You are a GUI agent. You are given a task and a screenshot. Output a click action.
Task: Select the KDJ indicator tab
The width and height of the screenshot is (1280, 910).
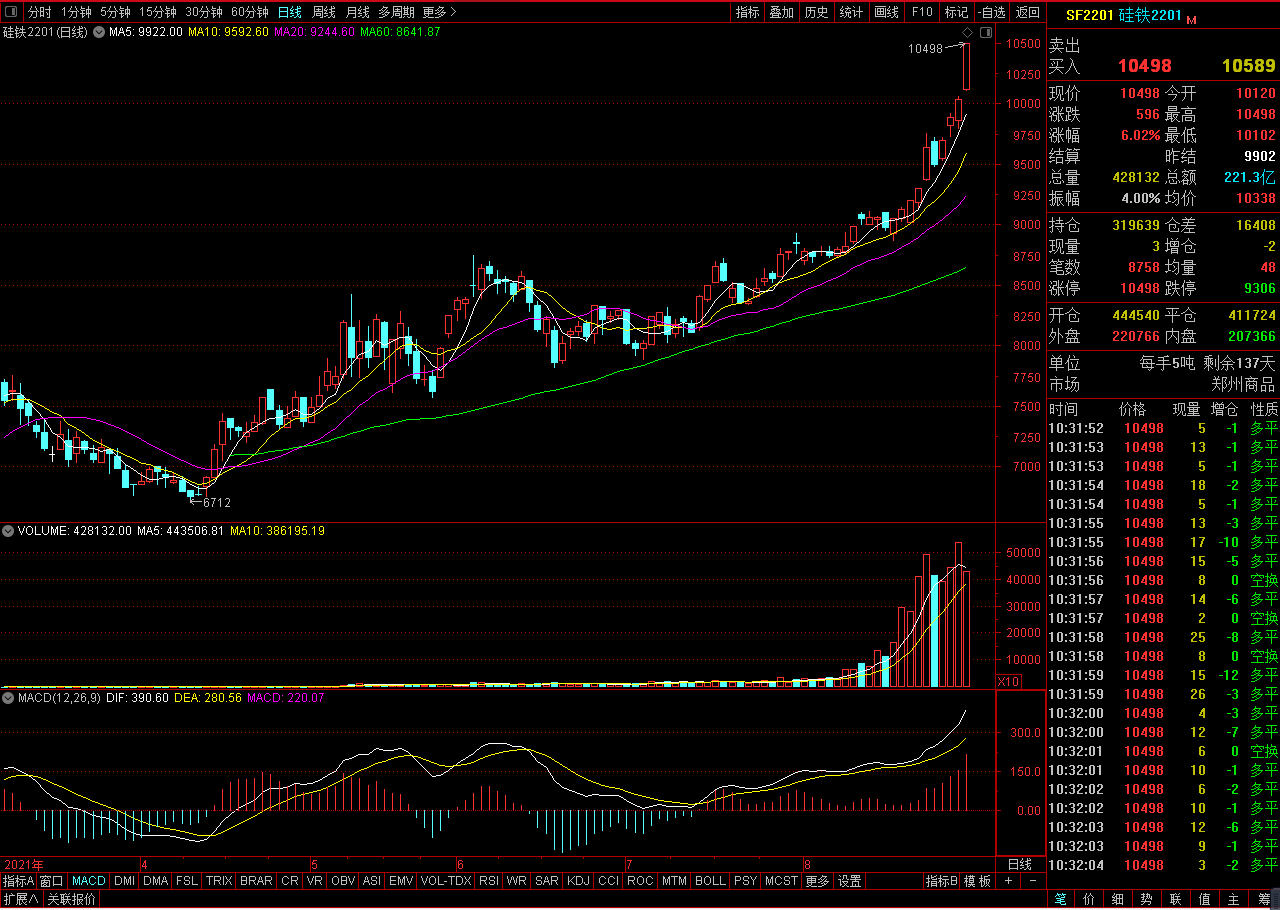578,881
